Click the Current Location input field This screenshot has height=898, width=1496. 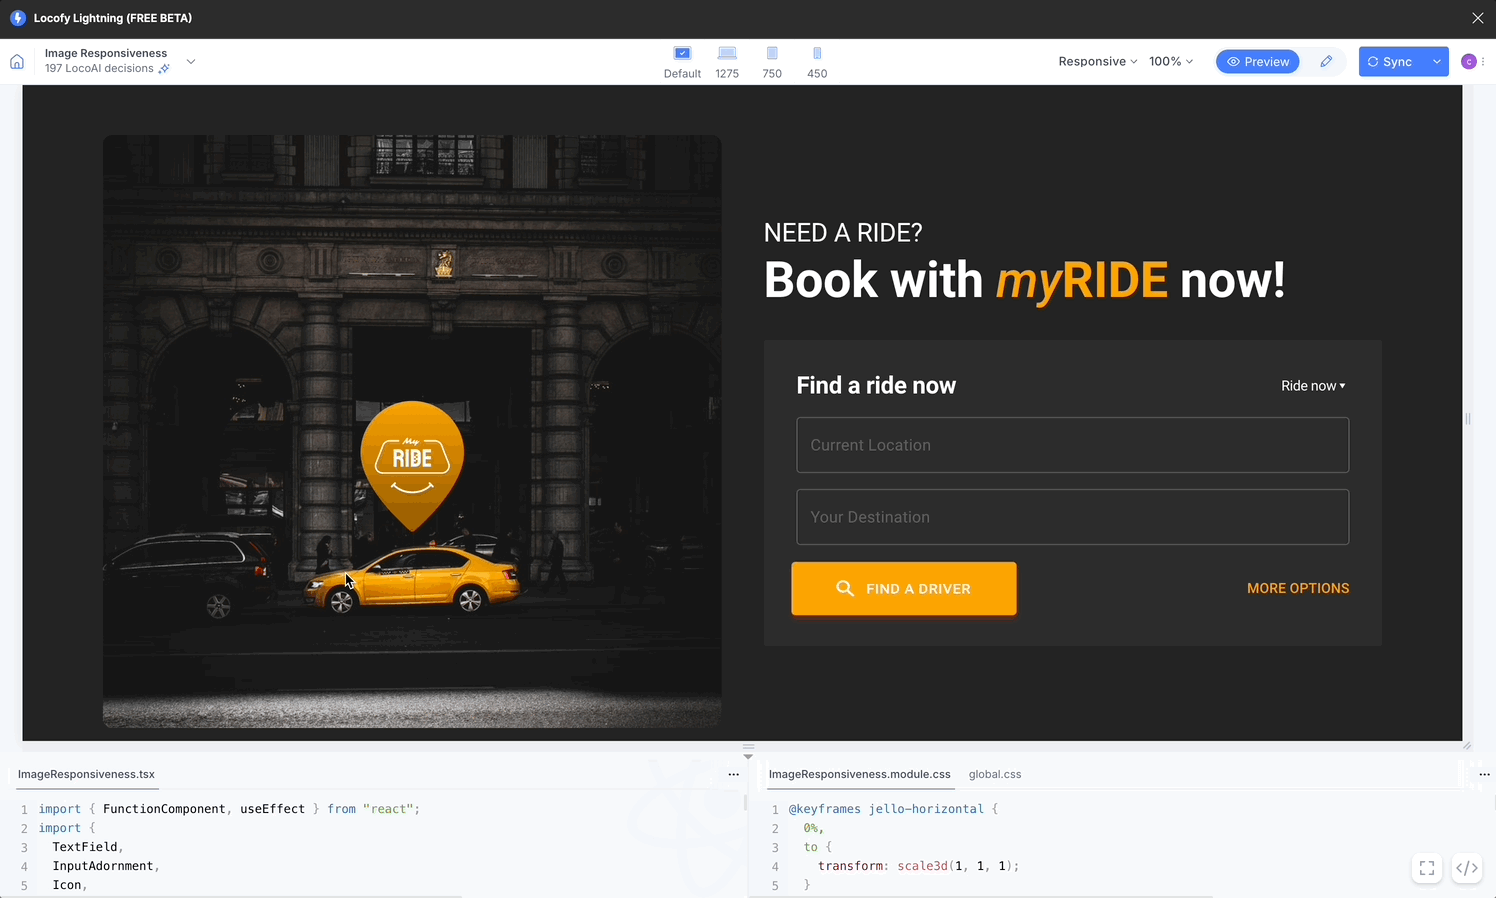[x=1072, y=445]
